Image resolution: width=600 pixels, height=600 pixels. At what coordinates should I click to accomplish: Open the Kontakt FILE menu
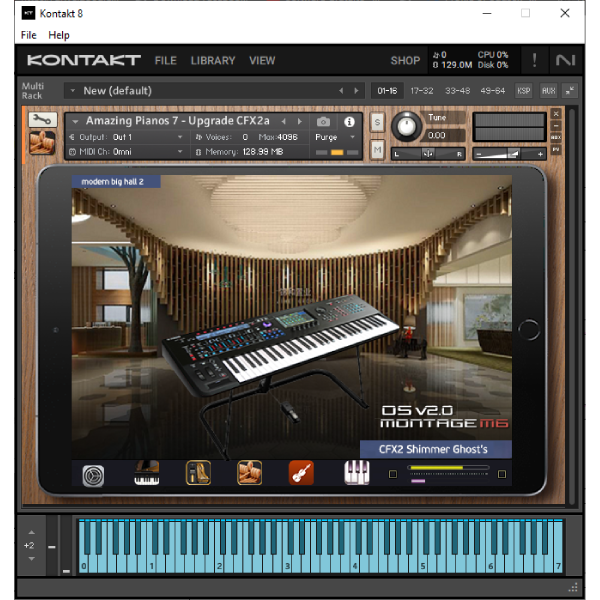[x=166, y=60]
